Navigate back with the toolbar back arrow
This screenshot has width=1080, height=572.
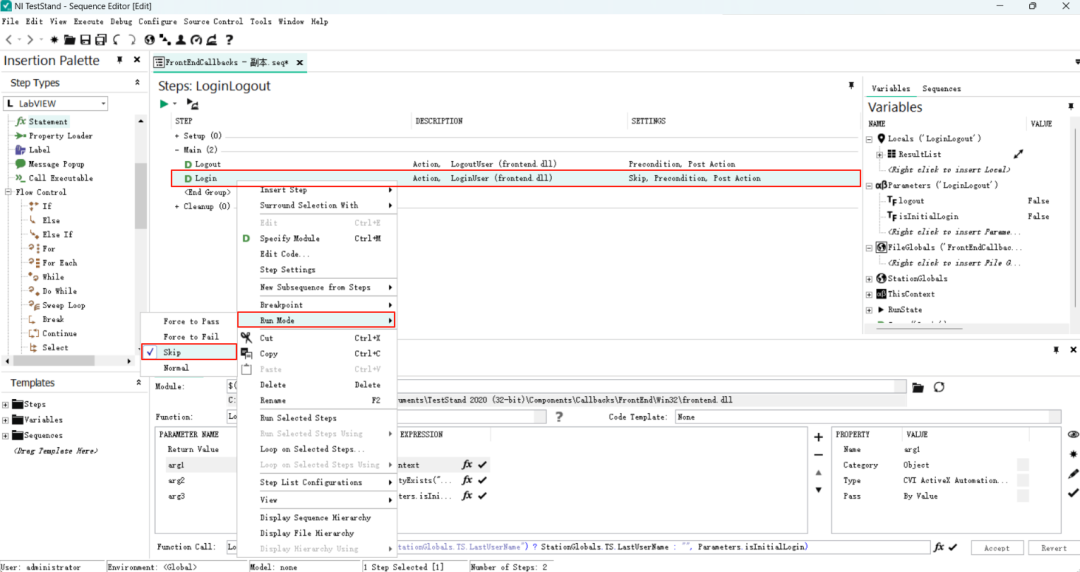(10, 40)
